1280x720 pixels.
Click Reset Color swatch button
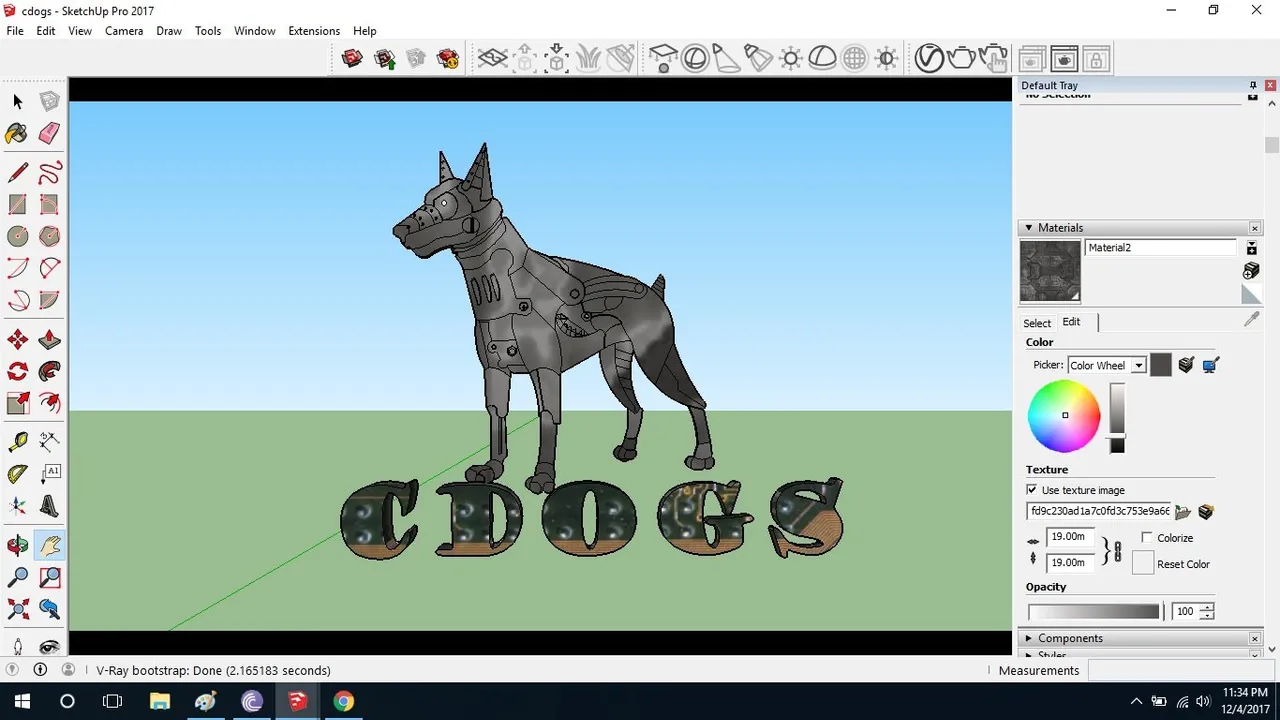[x=1143, y=563]
